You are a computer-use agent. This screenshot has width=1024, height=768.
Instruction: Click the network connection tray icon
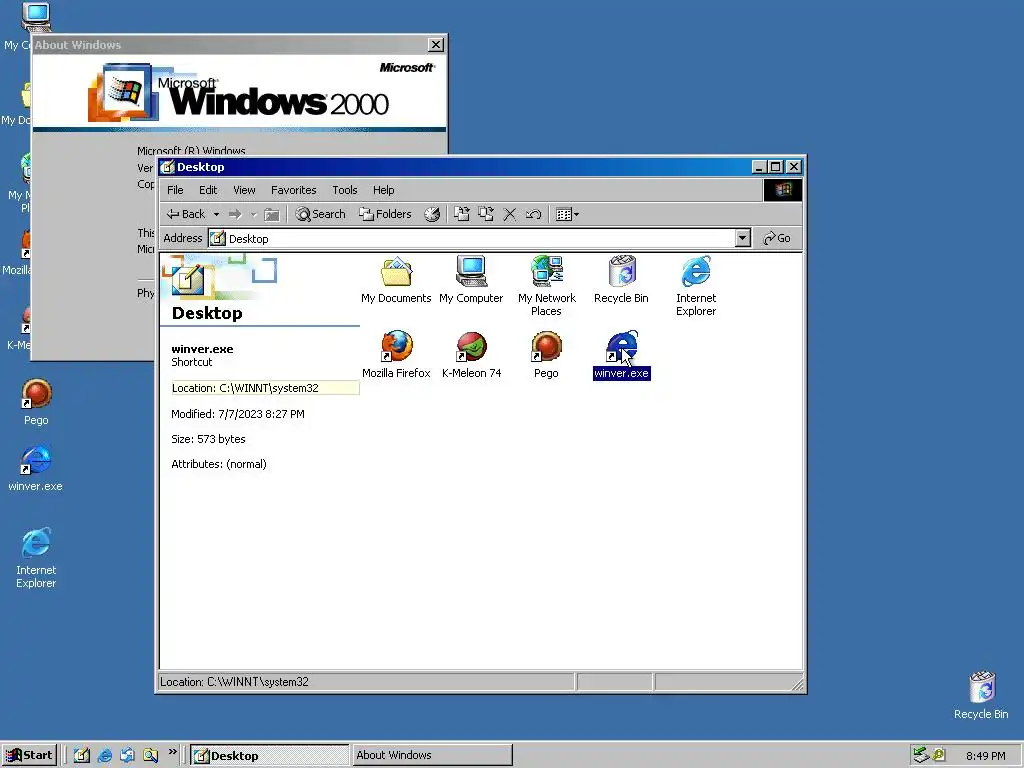pyautogui.click(x=920, y=755)
